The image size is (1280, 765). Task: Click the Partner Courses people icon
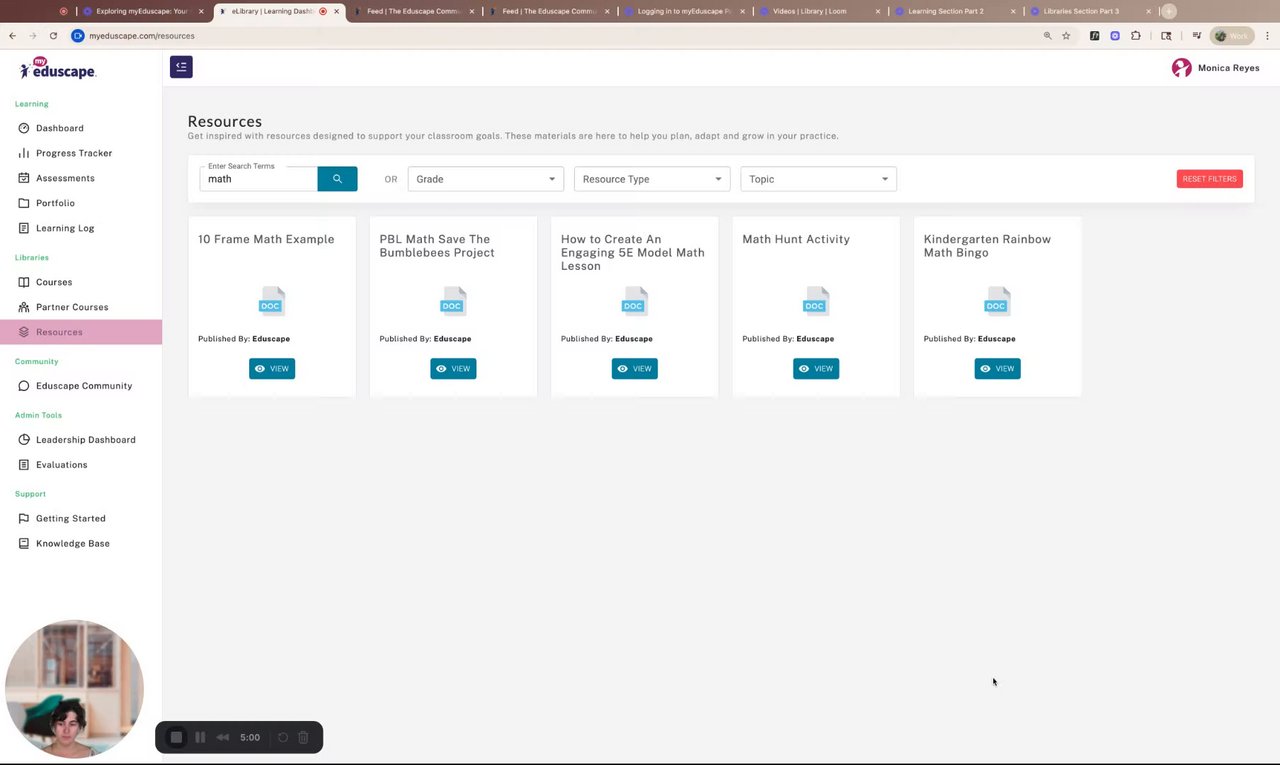click(24, 307)
